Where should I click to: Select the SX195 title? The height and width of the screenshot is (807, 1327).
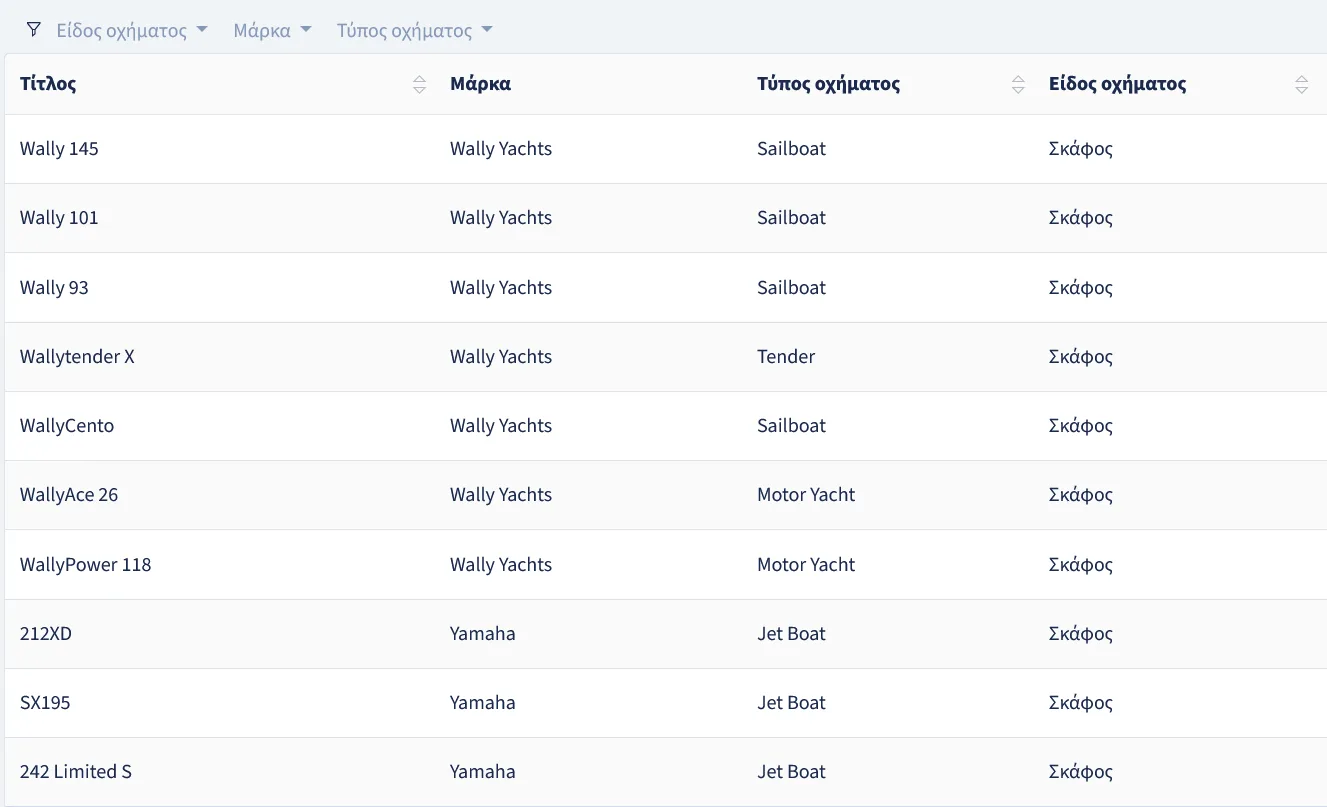[x=45, y=703]
